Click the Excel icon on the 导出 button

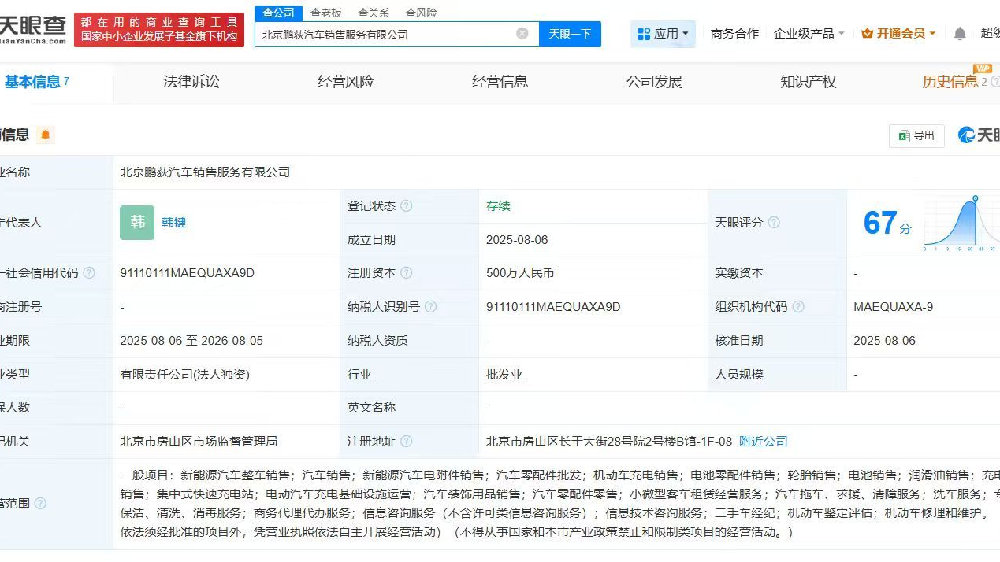click(x=904, y=136)
